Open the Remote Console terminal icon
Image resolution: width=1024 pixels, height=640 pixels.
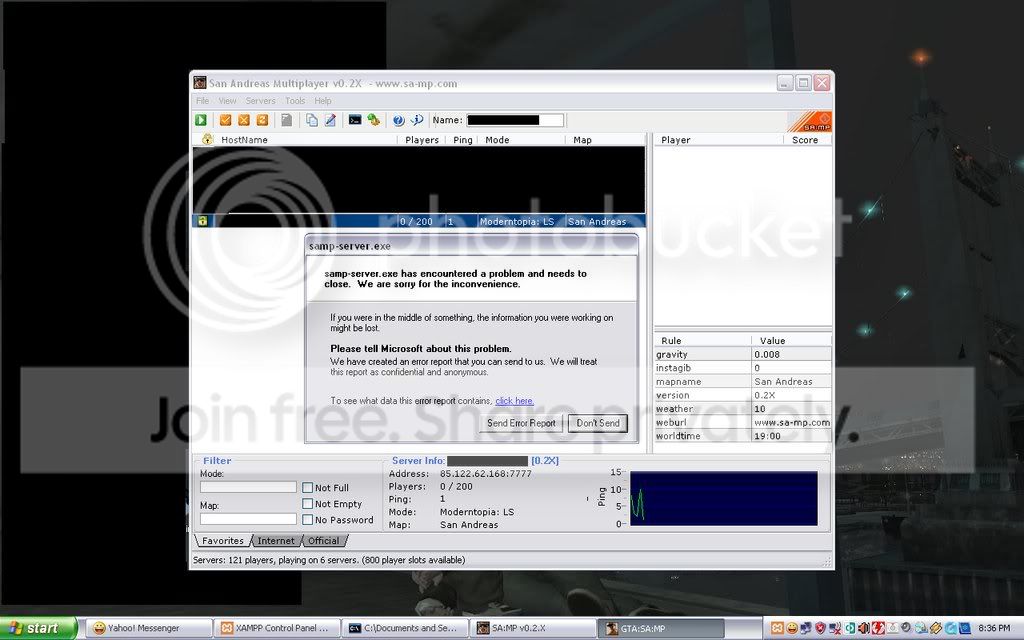click(x=355, y=120)
